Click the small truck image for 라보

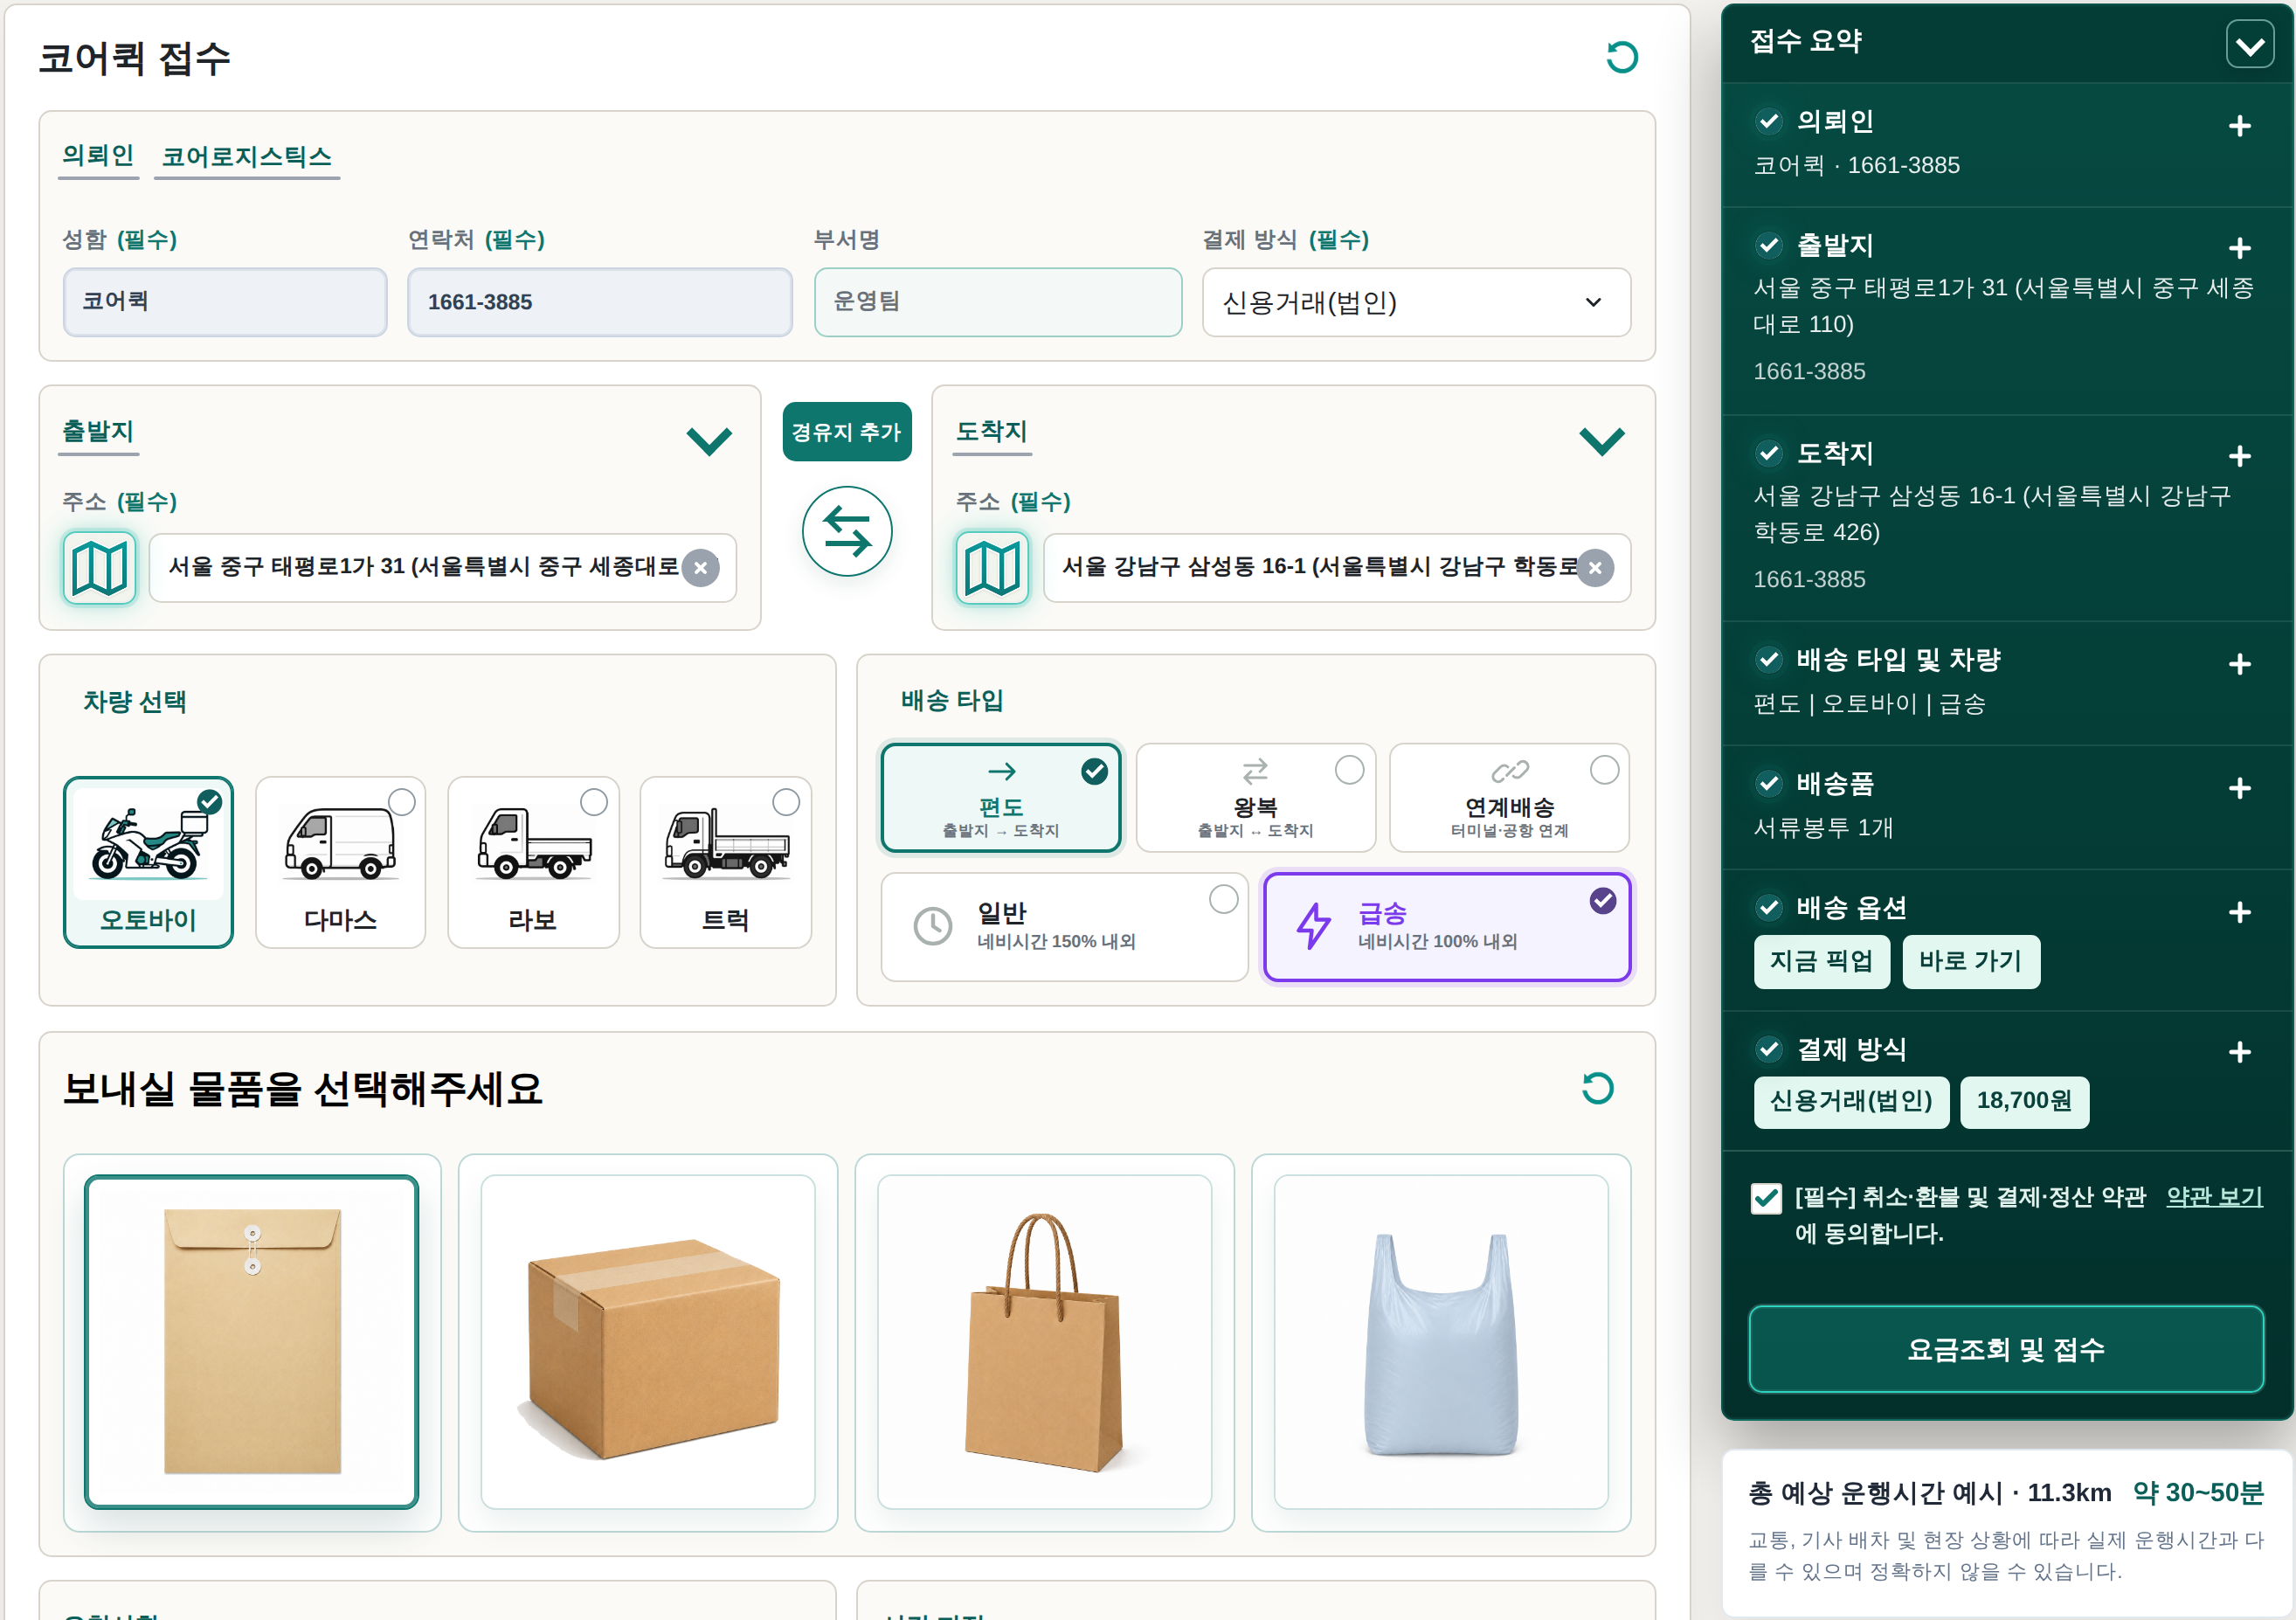click(534, 843)
